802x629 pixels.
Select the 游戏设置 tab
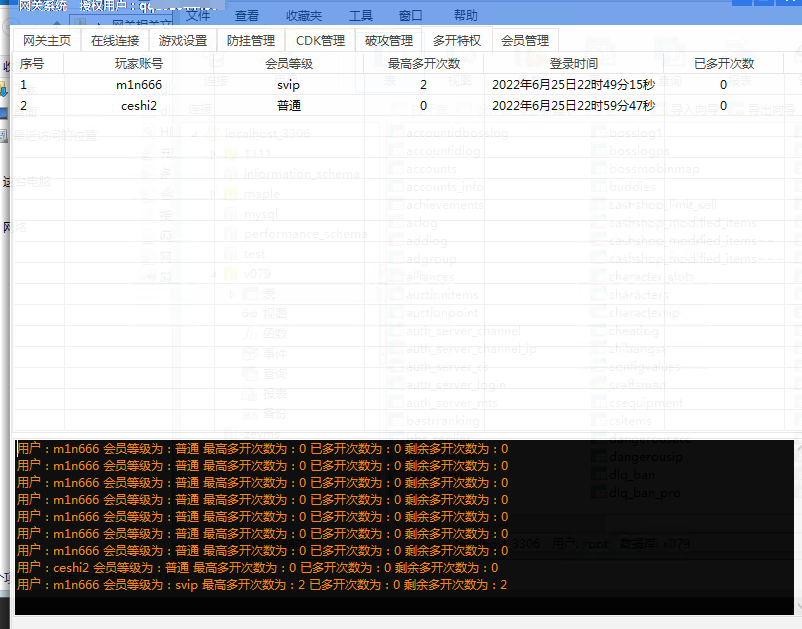(x=183, y=40)
